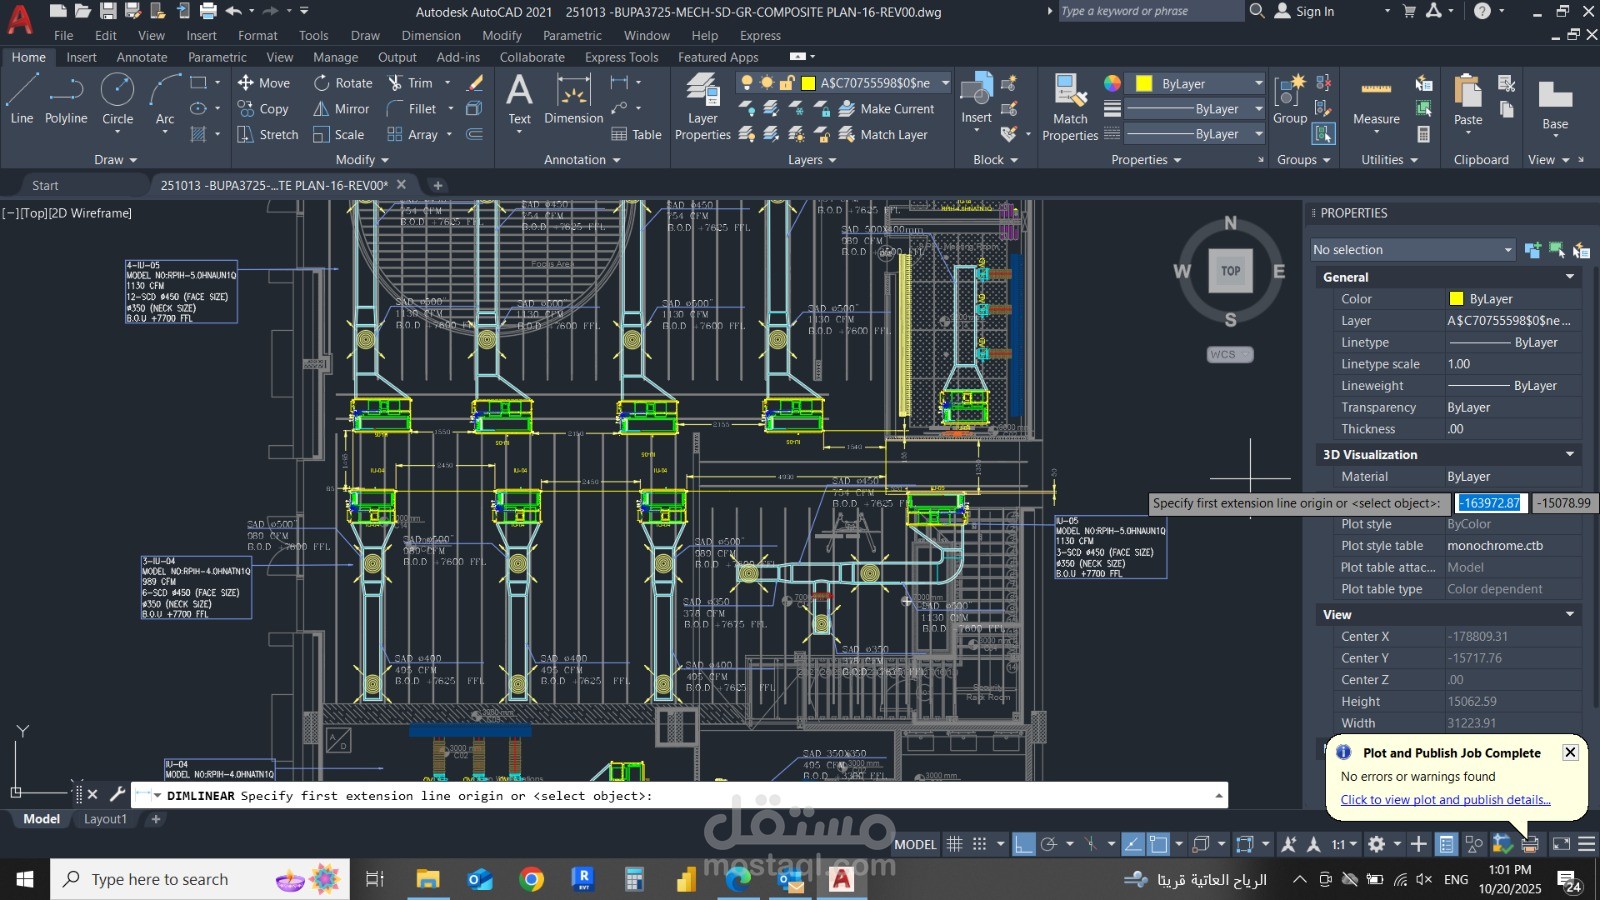Image resolution: width=1600 pixels, height=900 pixels.
Task: Click the WCS button under ViewCube
Action: point(1229,354)
